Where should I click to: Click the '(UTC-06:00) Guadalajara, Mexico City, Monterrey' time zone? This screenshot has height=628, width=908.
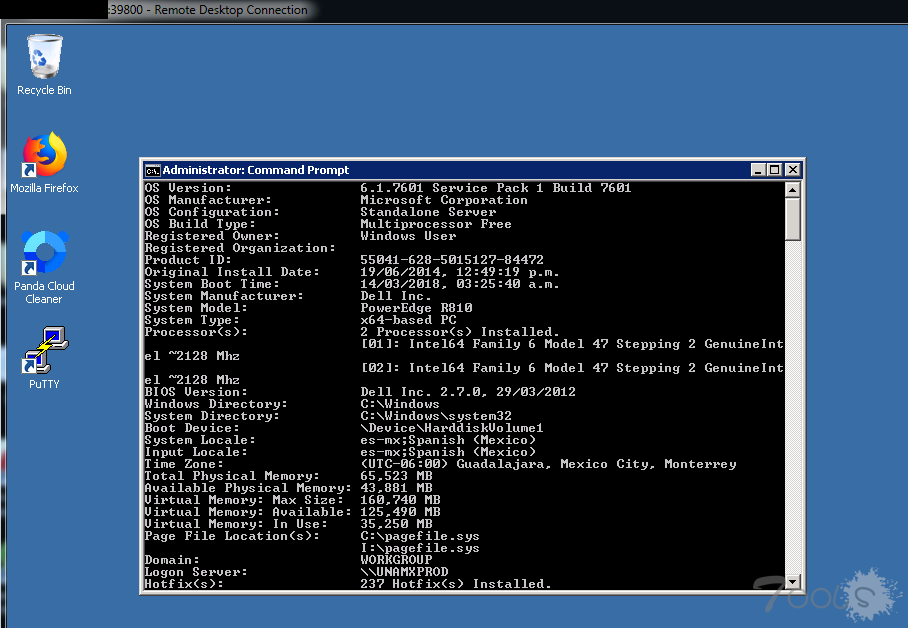pyautogui.click(x=548, y=464)
